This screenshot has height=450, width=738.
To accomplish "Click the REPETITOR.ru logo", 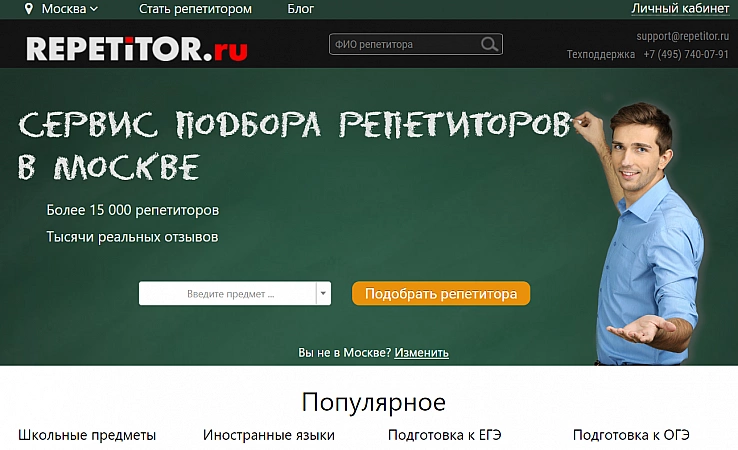I will [137, 49].
